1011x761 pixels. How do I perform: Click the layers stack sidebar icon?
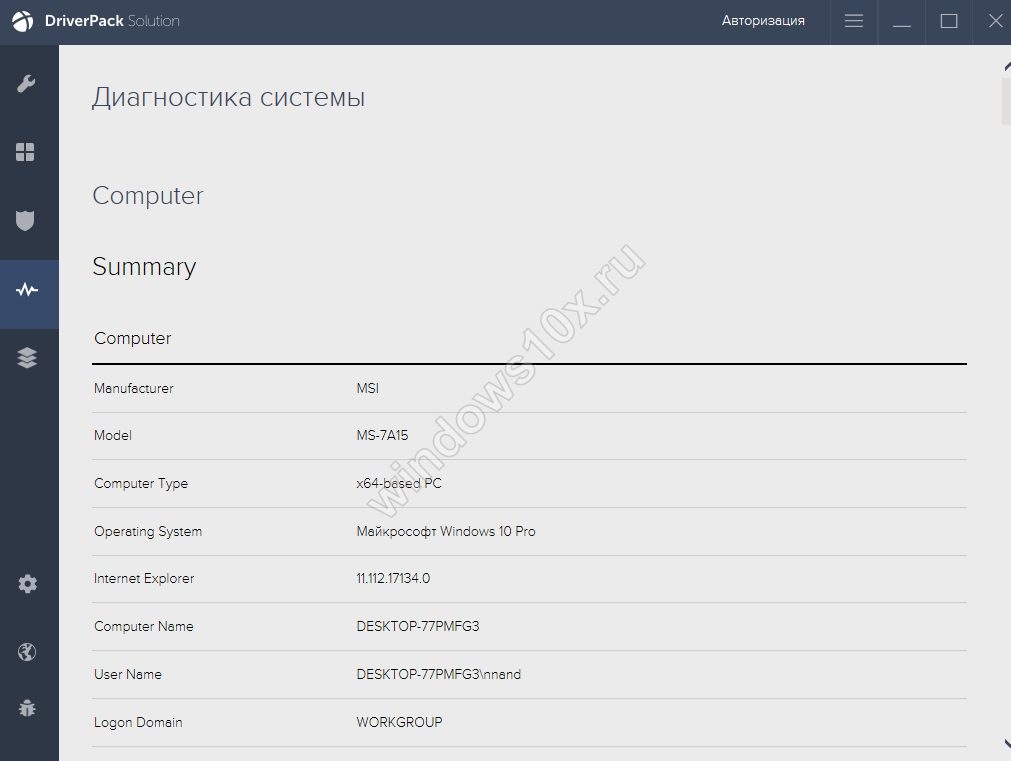(27, 358)
